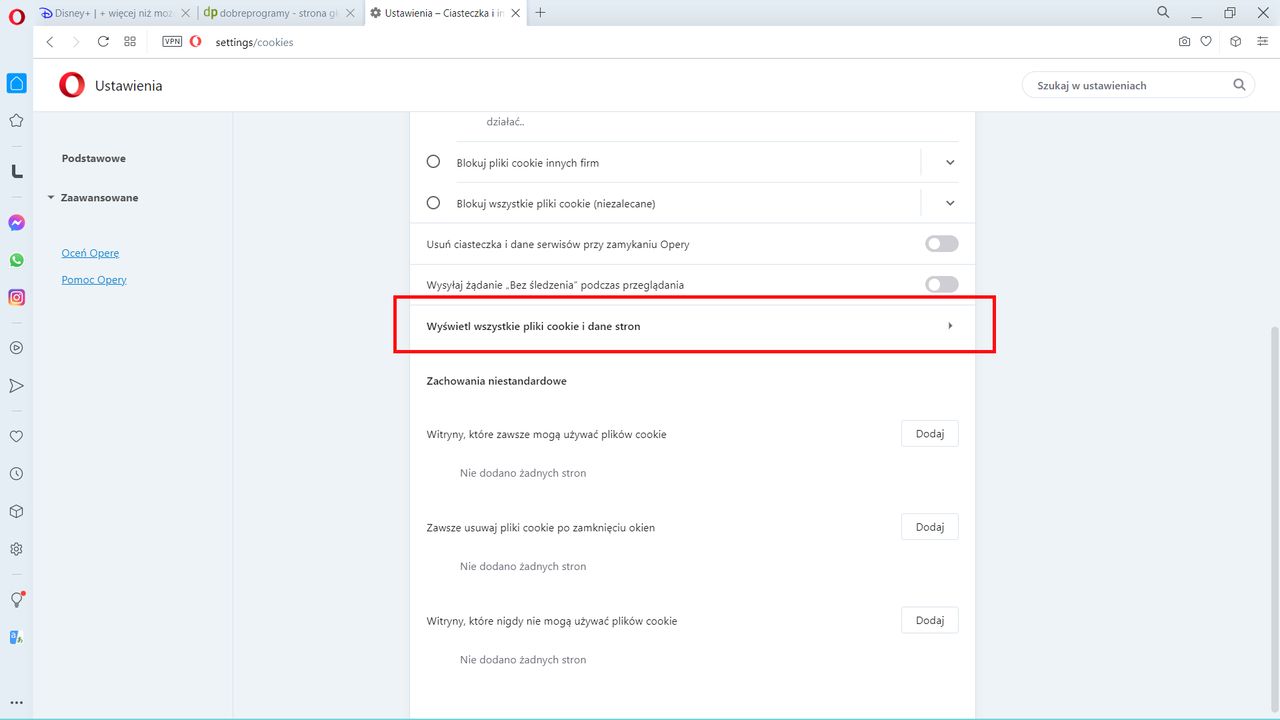
Task: Toggle 'Usuń ciasteczka i dane serwisów' switch
Action: 942,244
